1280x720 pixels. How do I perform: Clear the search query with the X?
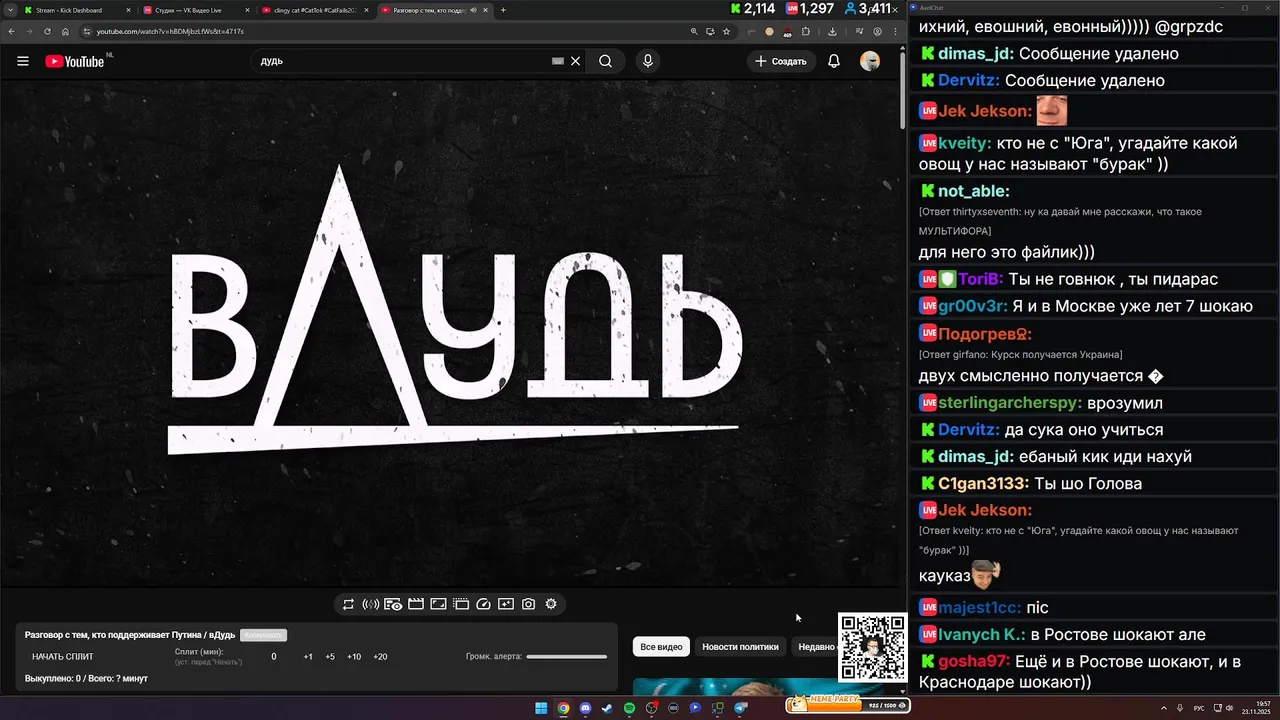575,61
